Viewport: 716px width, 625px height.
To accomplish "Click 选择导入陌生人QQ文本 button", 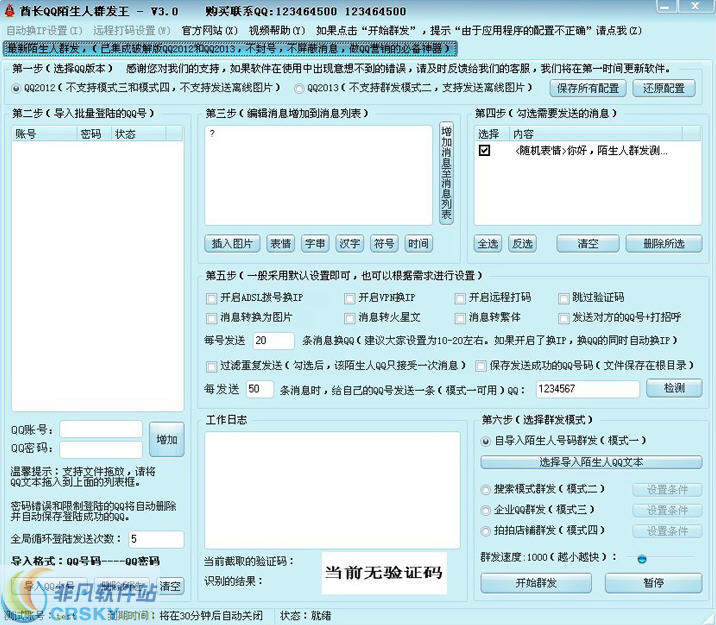I will coord(591,462).
